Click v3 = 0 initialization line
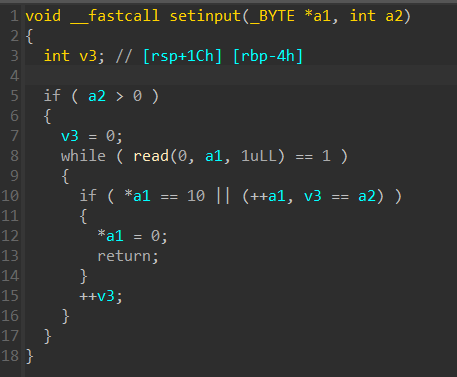 pyautogui.click(x=92, y=136)
